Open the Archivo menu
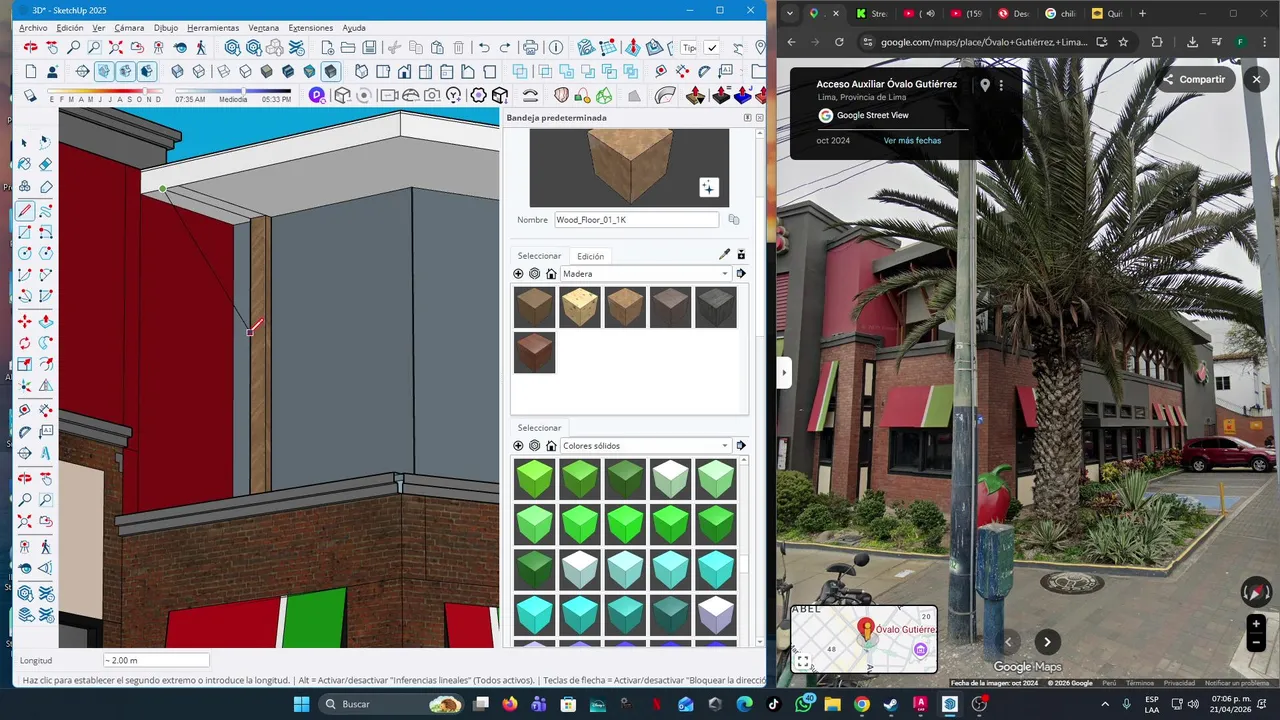Image resolution: width=1280 pixels, height=720 pixels. [33, 28]
